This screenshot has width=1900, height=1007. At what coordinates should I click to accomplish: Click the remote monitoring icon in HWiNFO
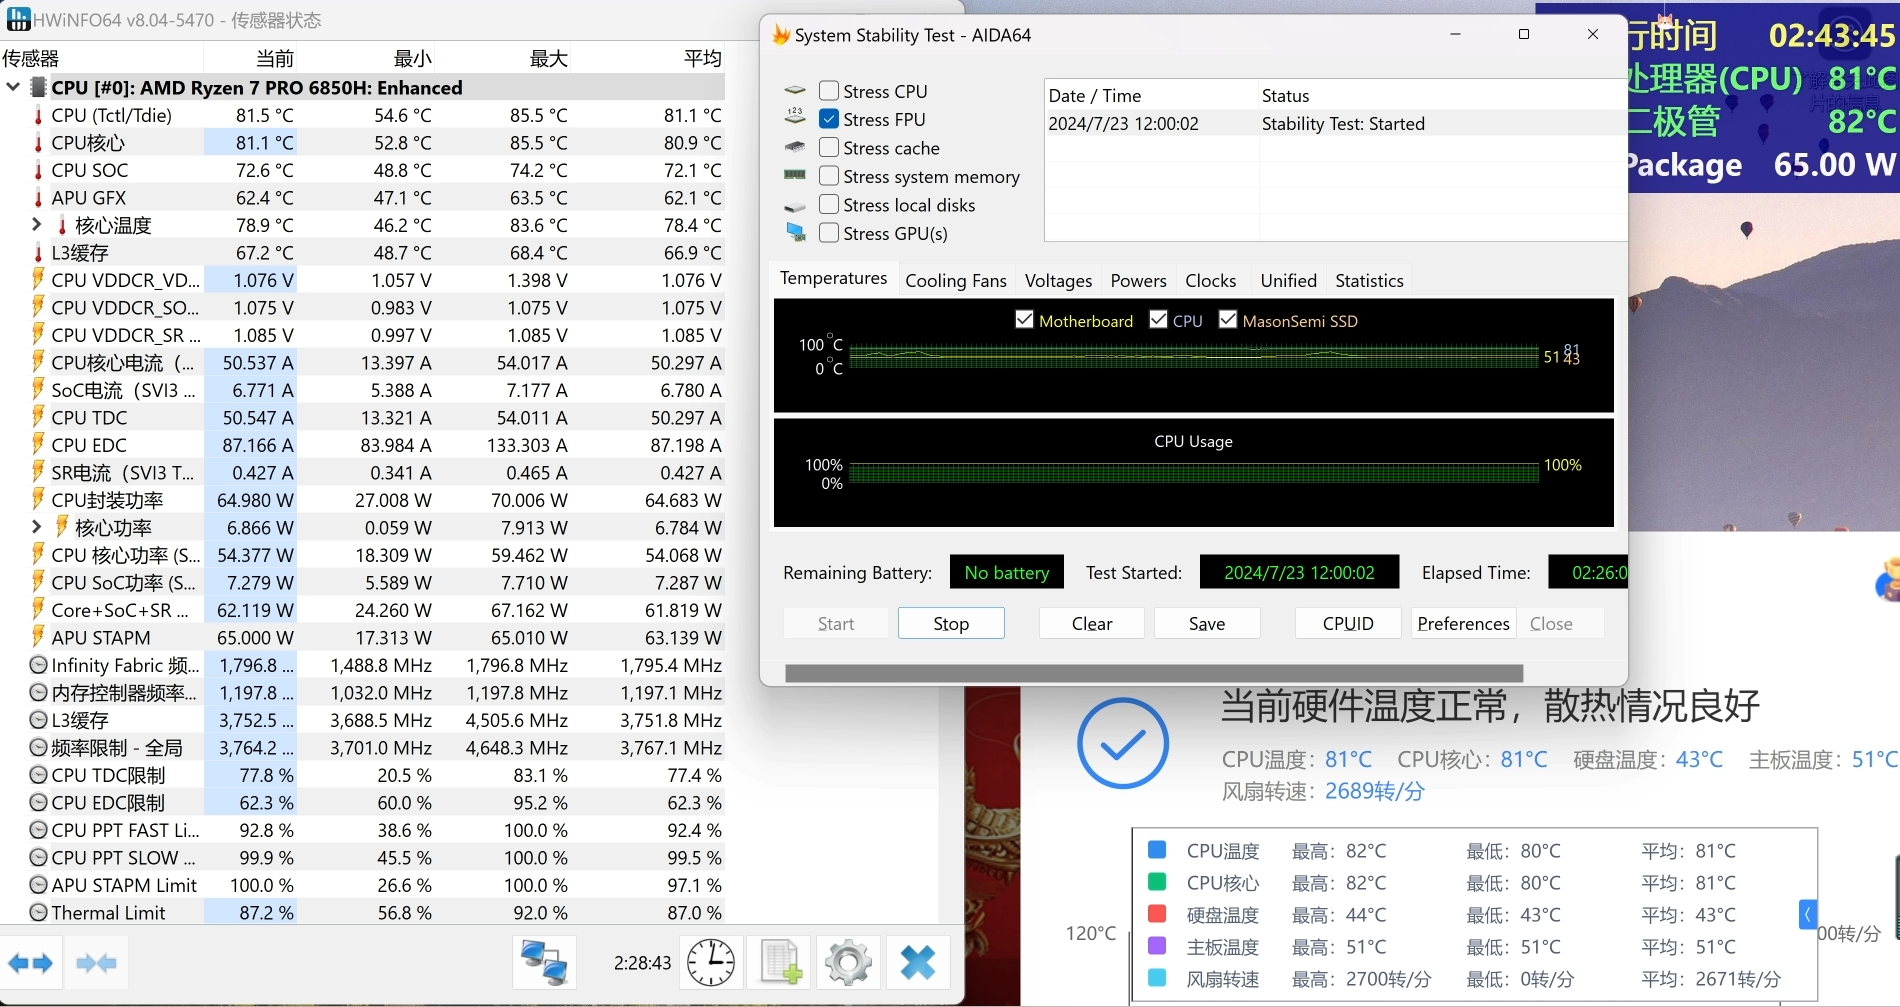click(544, 962)
